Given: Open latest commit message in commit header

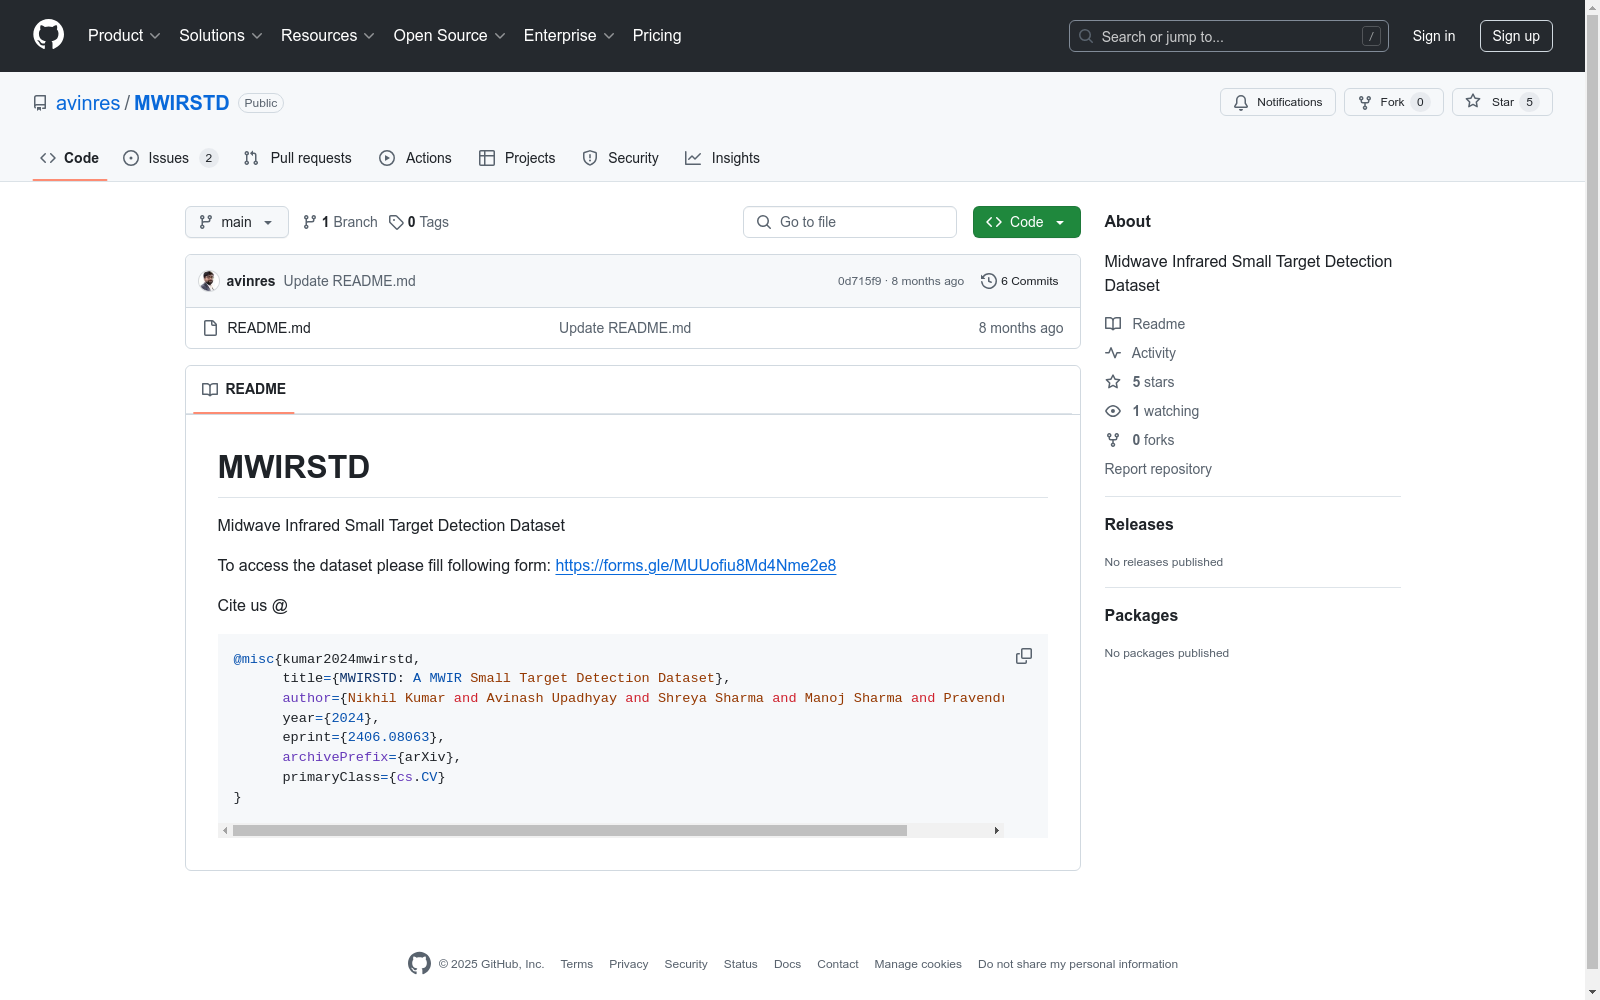Looking at the screenshot, I should click(349, 281).
